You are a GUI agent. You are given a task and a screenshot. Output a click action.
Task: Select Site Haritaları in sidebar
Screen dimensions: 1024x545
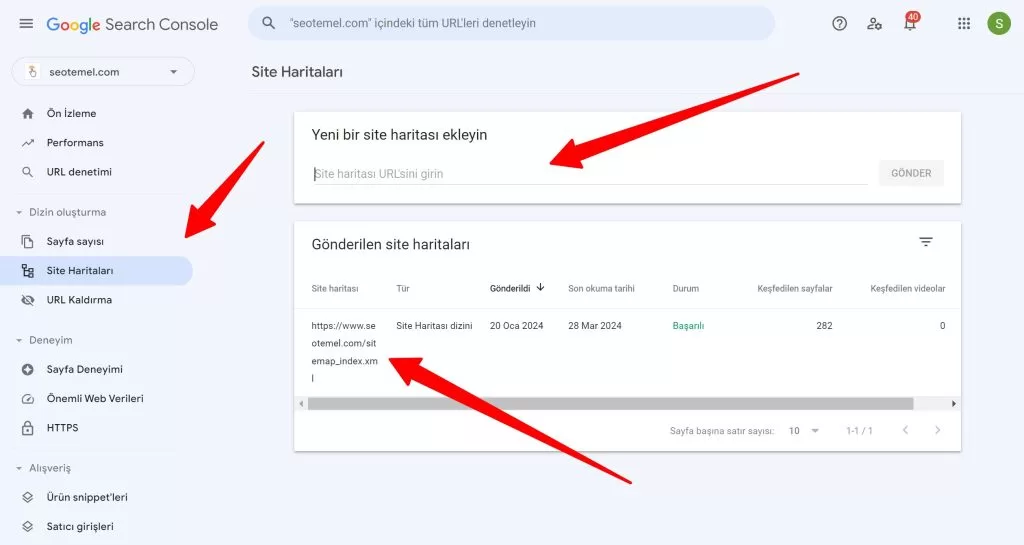[97, 270]
